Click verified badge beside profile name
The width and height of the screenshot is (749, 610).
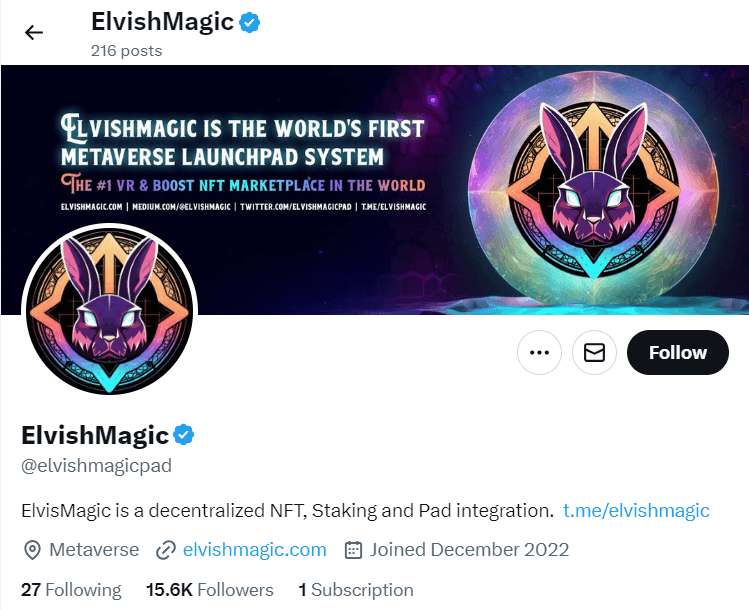[184, 435]
